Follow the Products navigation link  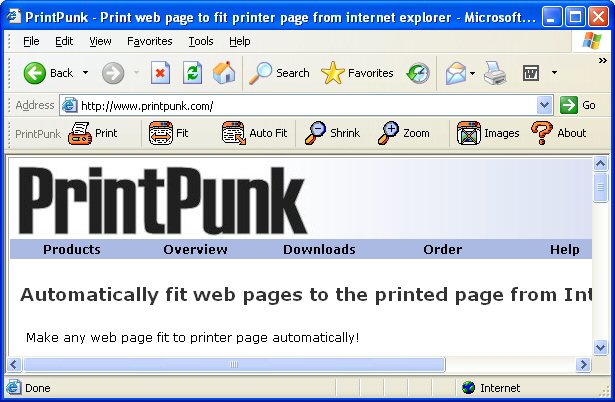[x=72, y=249]
